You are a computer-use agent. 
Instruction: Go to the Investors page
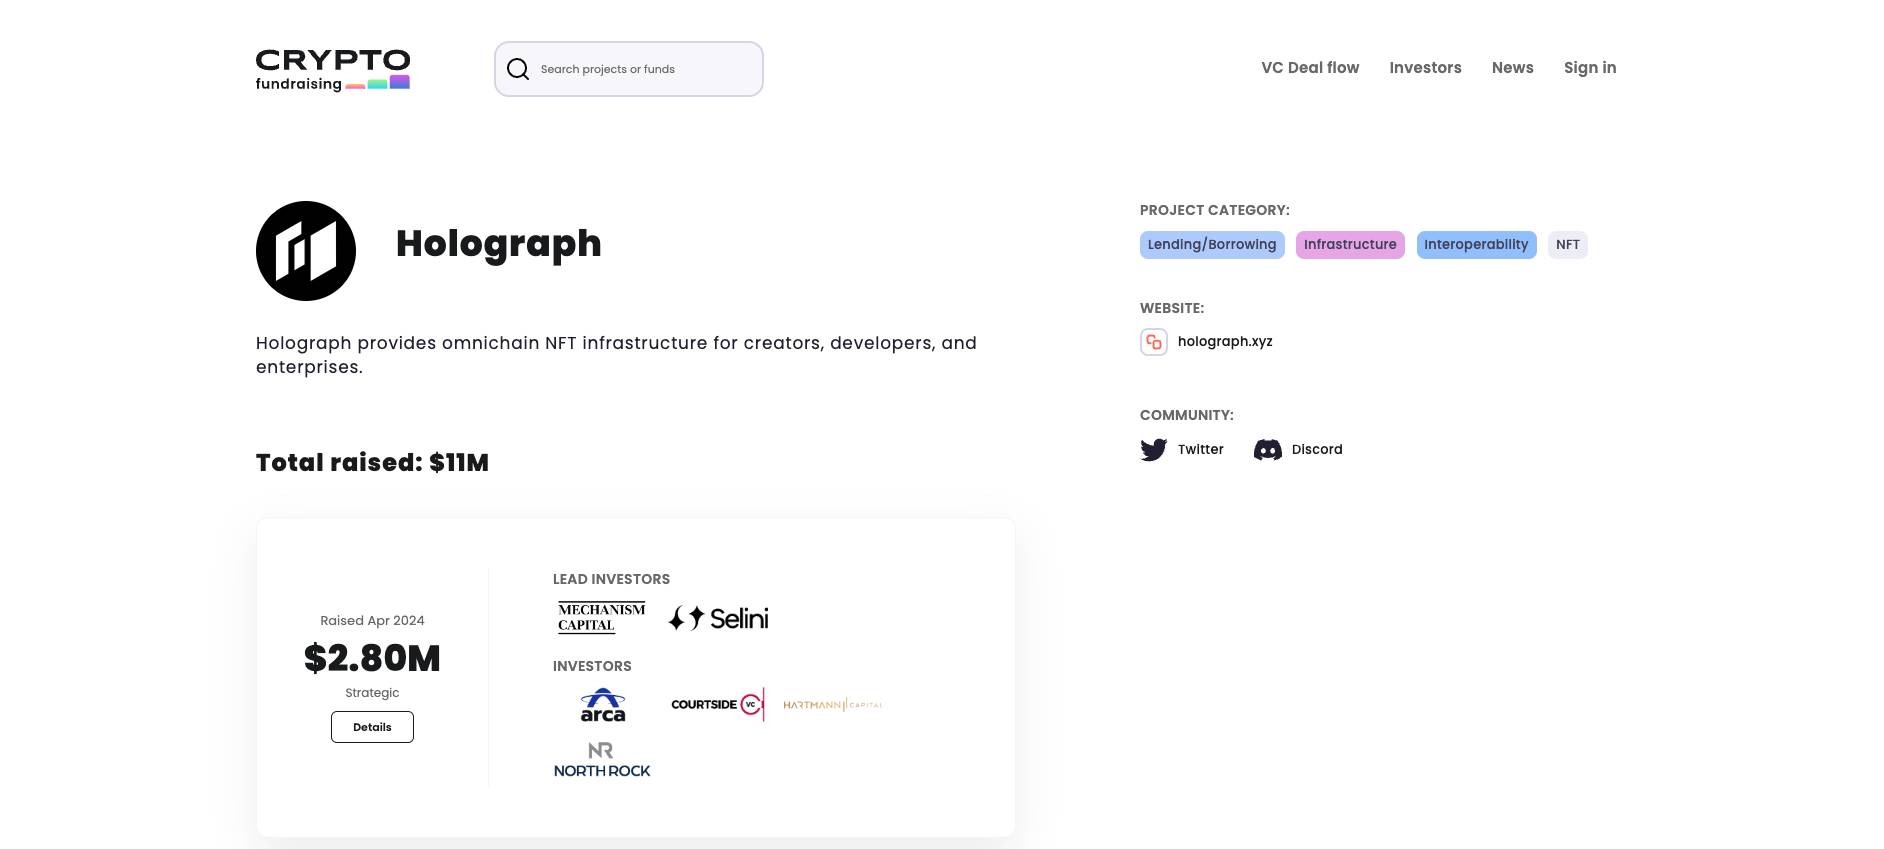[1425, 68]
